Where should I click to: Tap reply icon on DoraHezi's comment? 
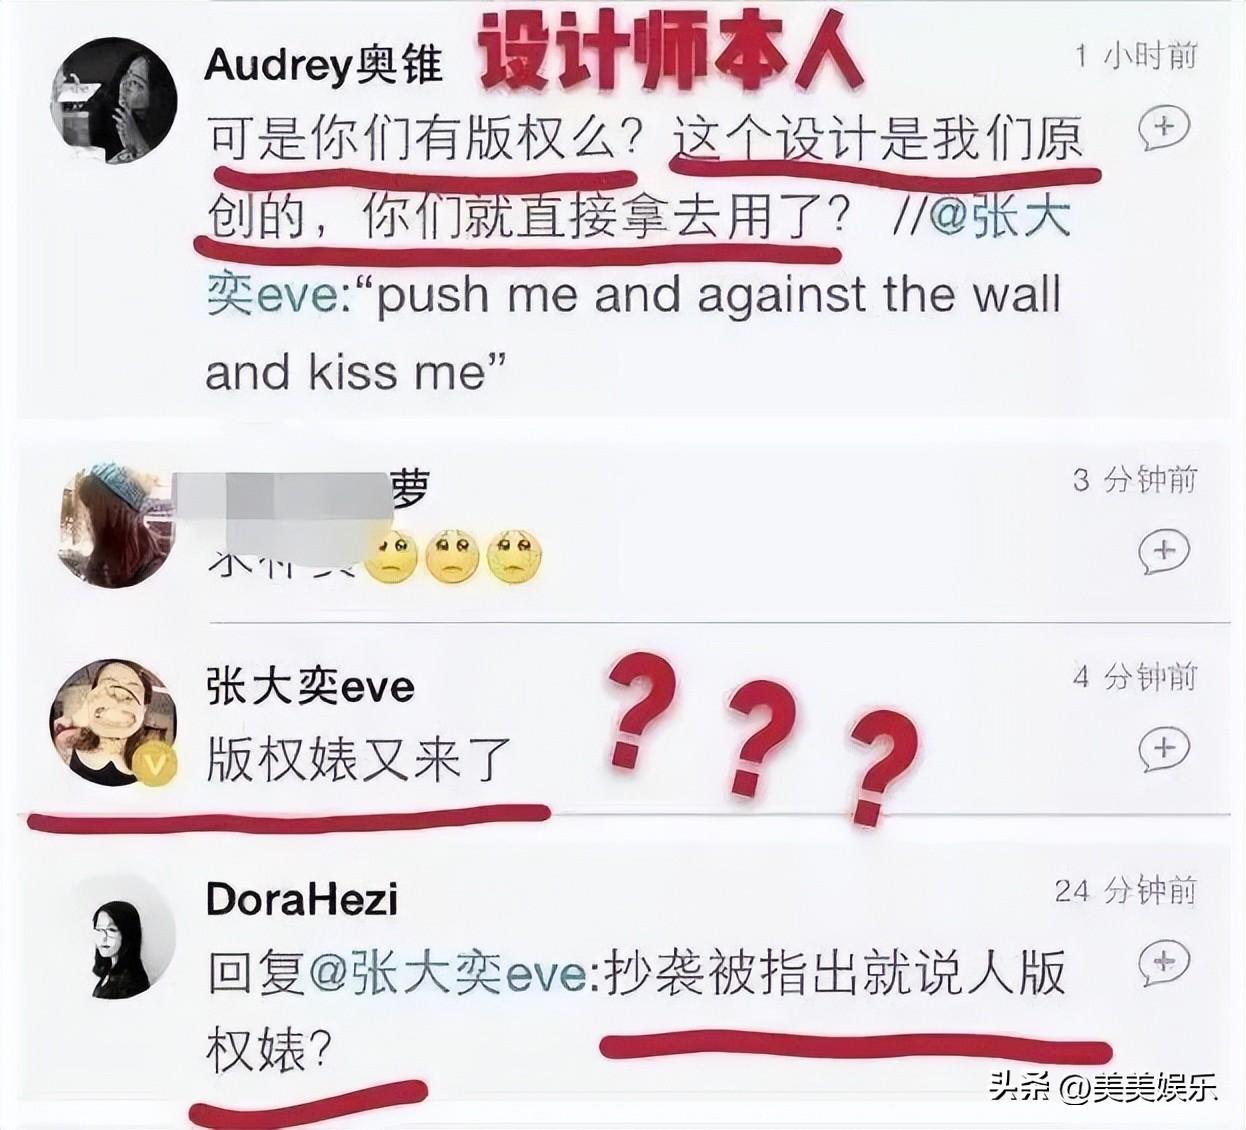coord(1164,963)
